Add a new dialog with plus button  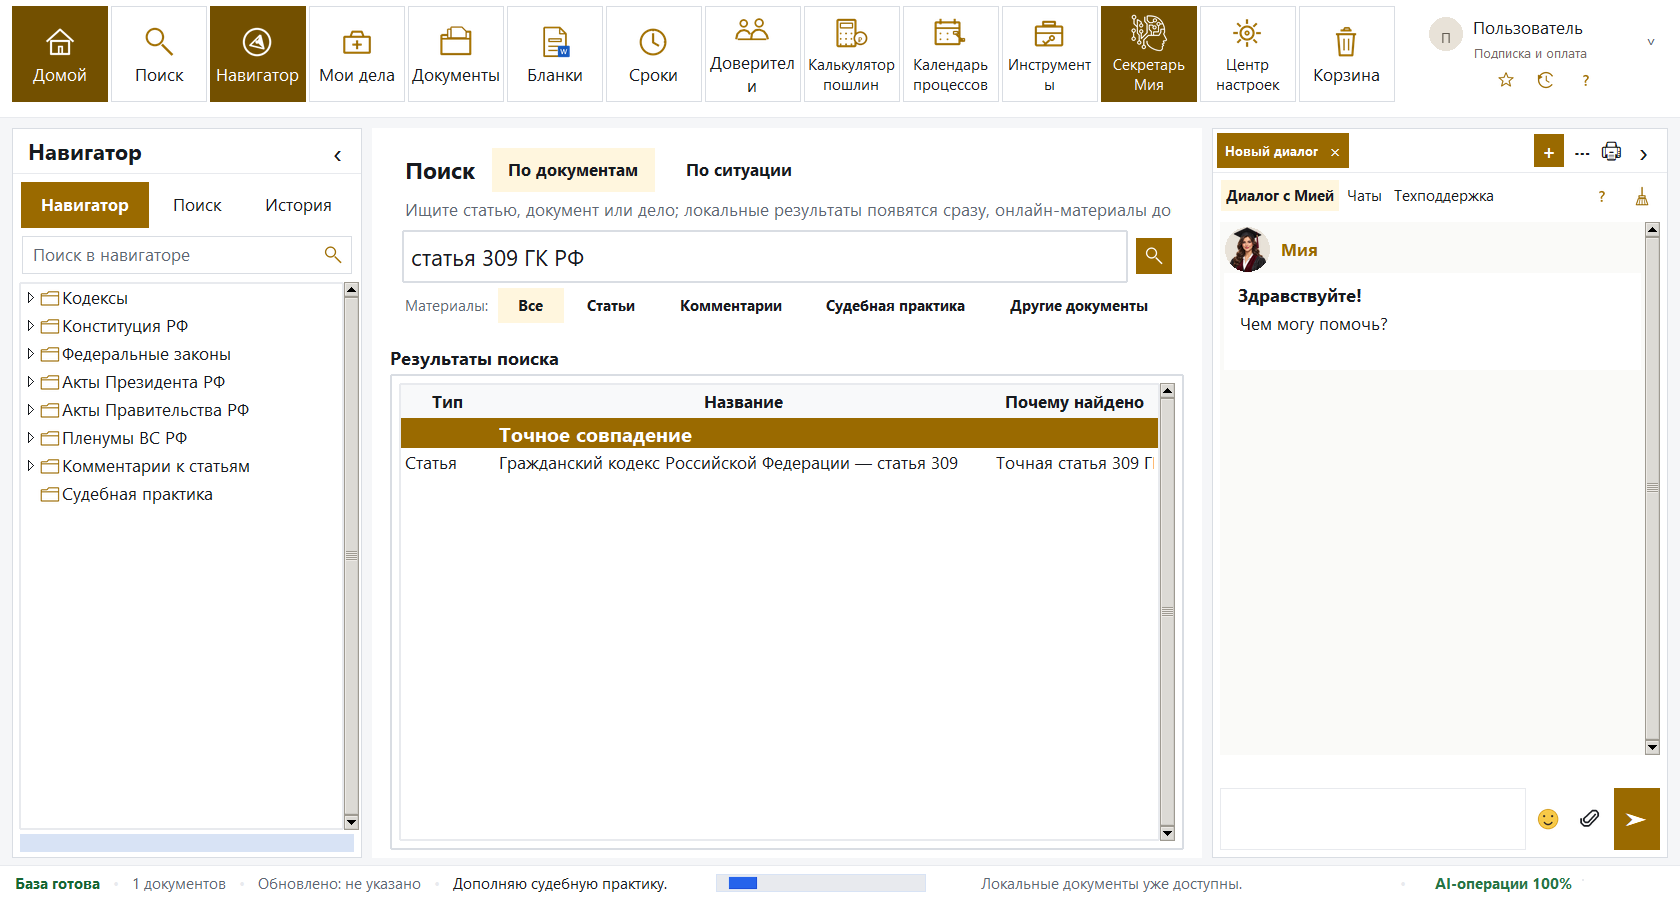(1548, 152)
